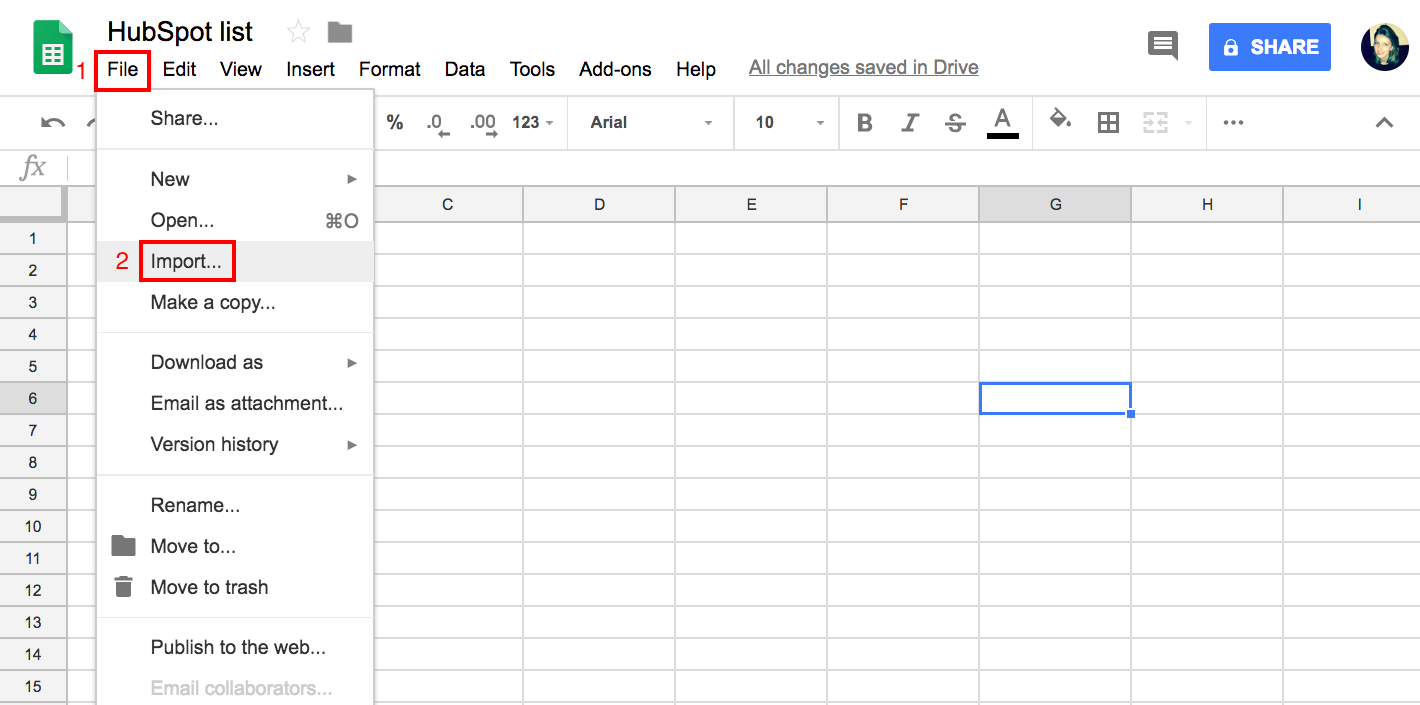The image size is (1420, 705).
Task: Choose Email as attachment...
Action: pos(235,403)
